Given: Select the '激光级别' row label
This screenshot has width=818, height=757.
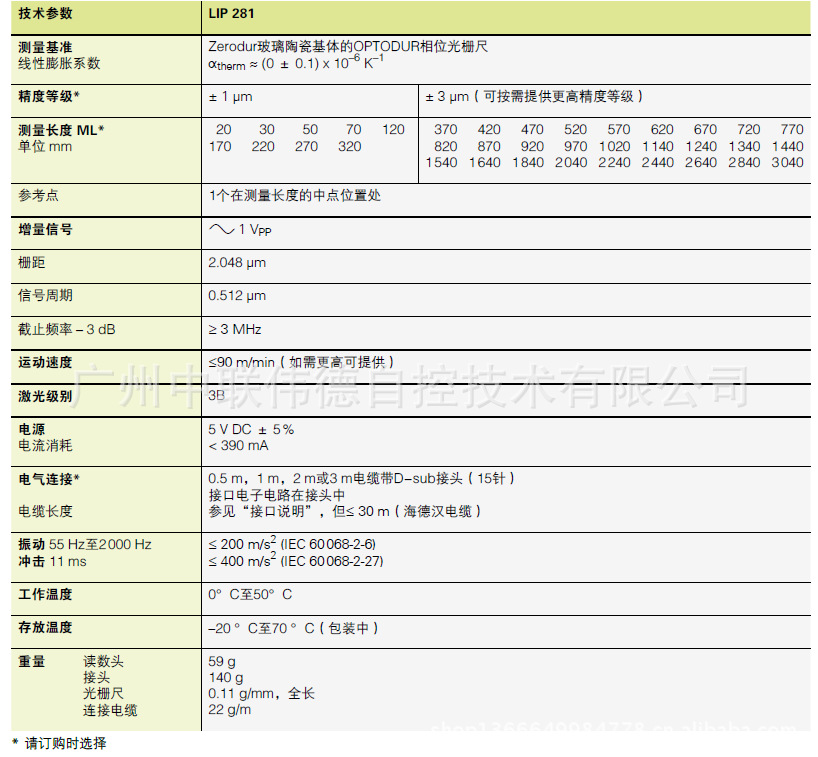Looking at the screenshot, I should [45, 396].
